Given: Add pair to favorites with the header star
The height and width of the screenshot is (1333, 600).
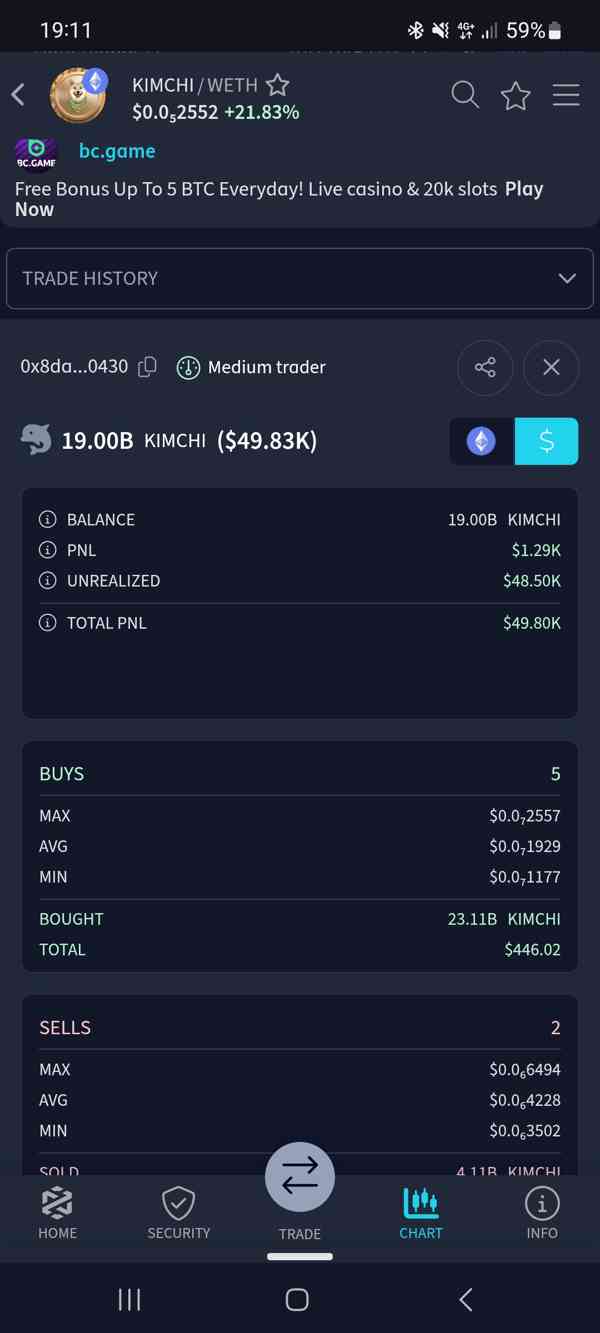Looking at the screenshot, I should pyautogui.click(x=516, y=96).
